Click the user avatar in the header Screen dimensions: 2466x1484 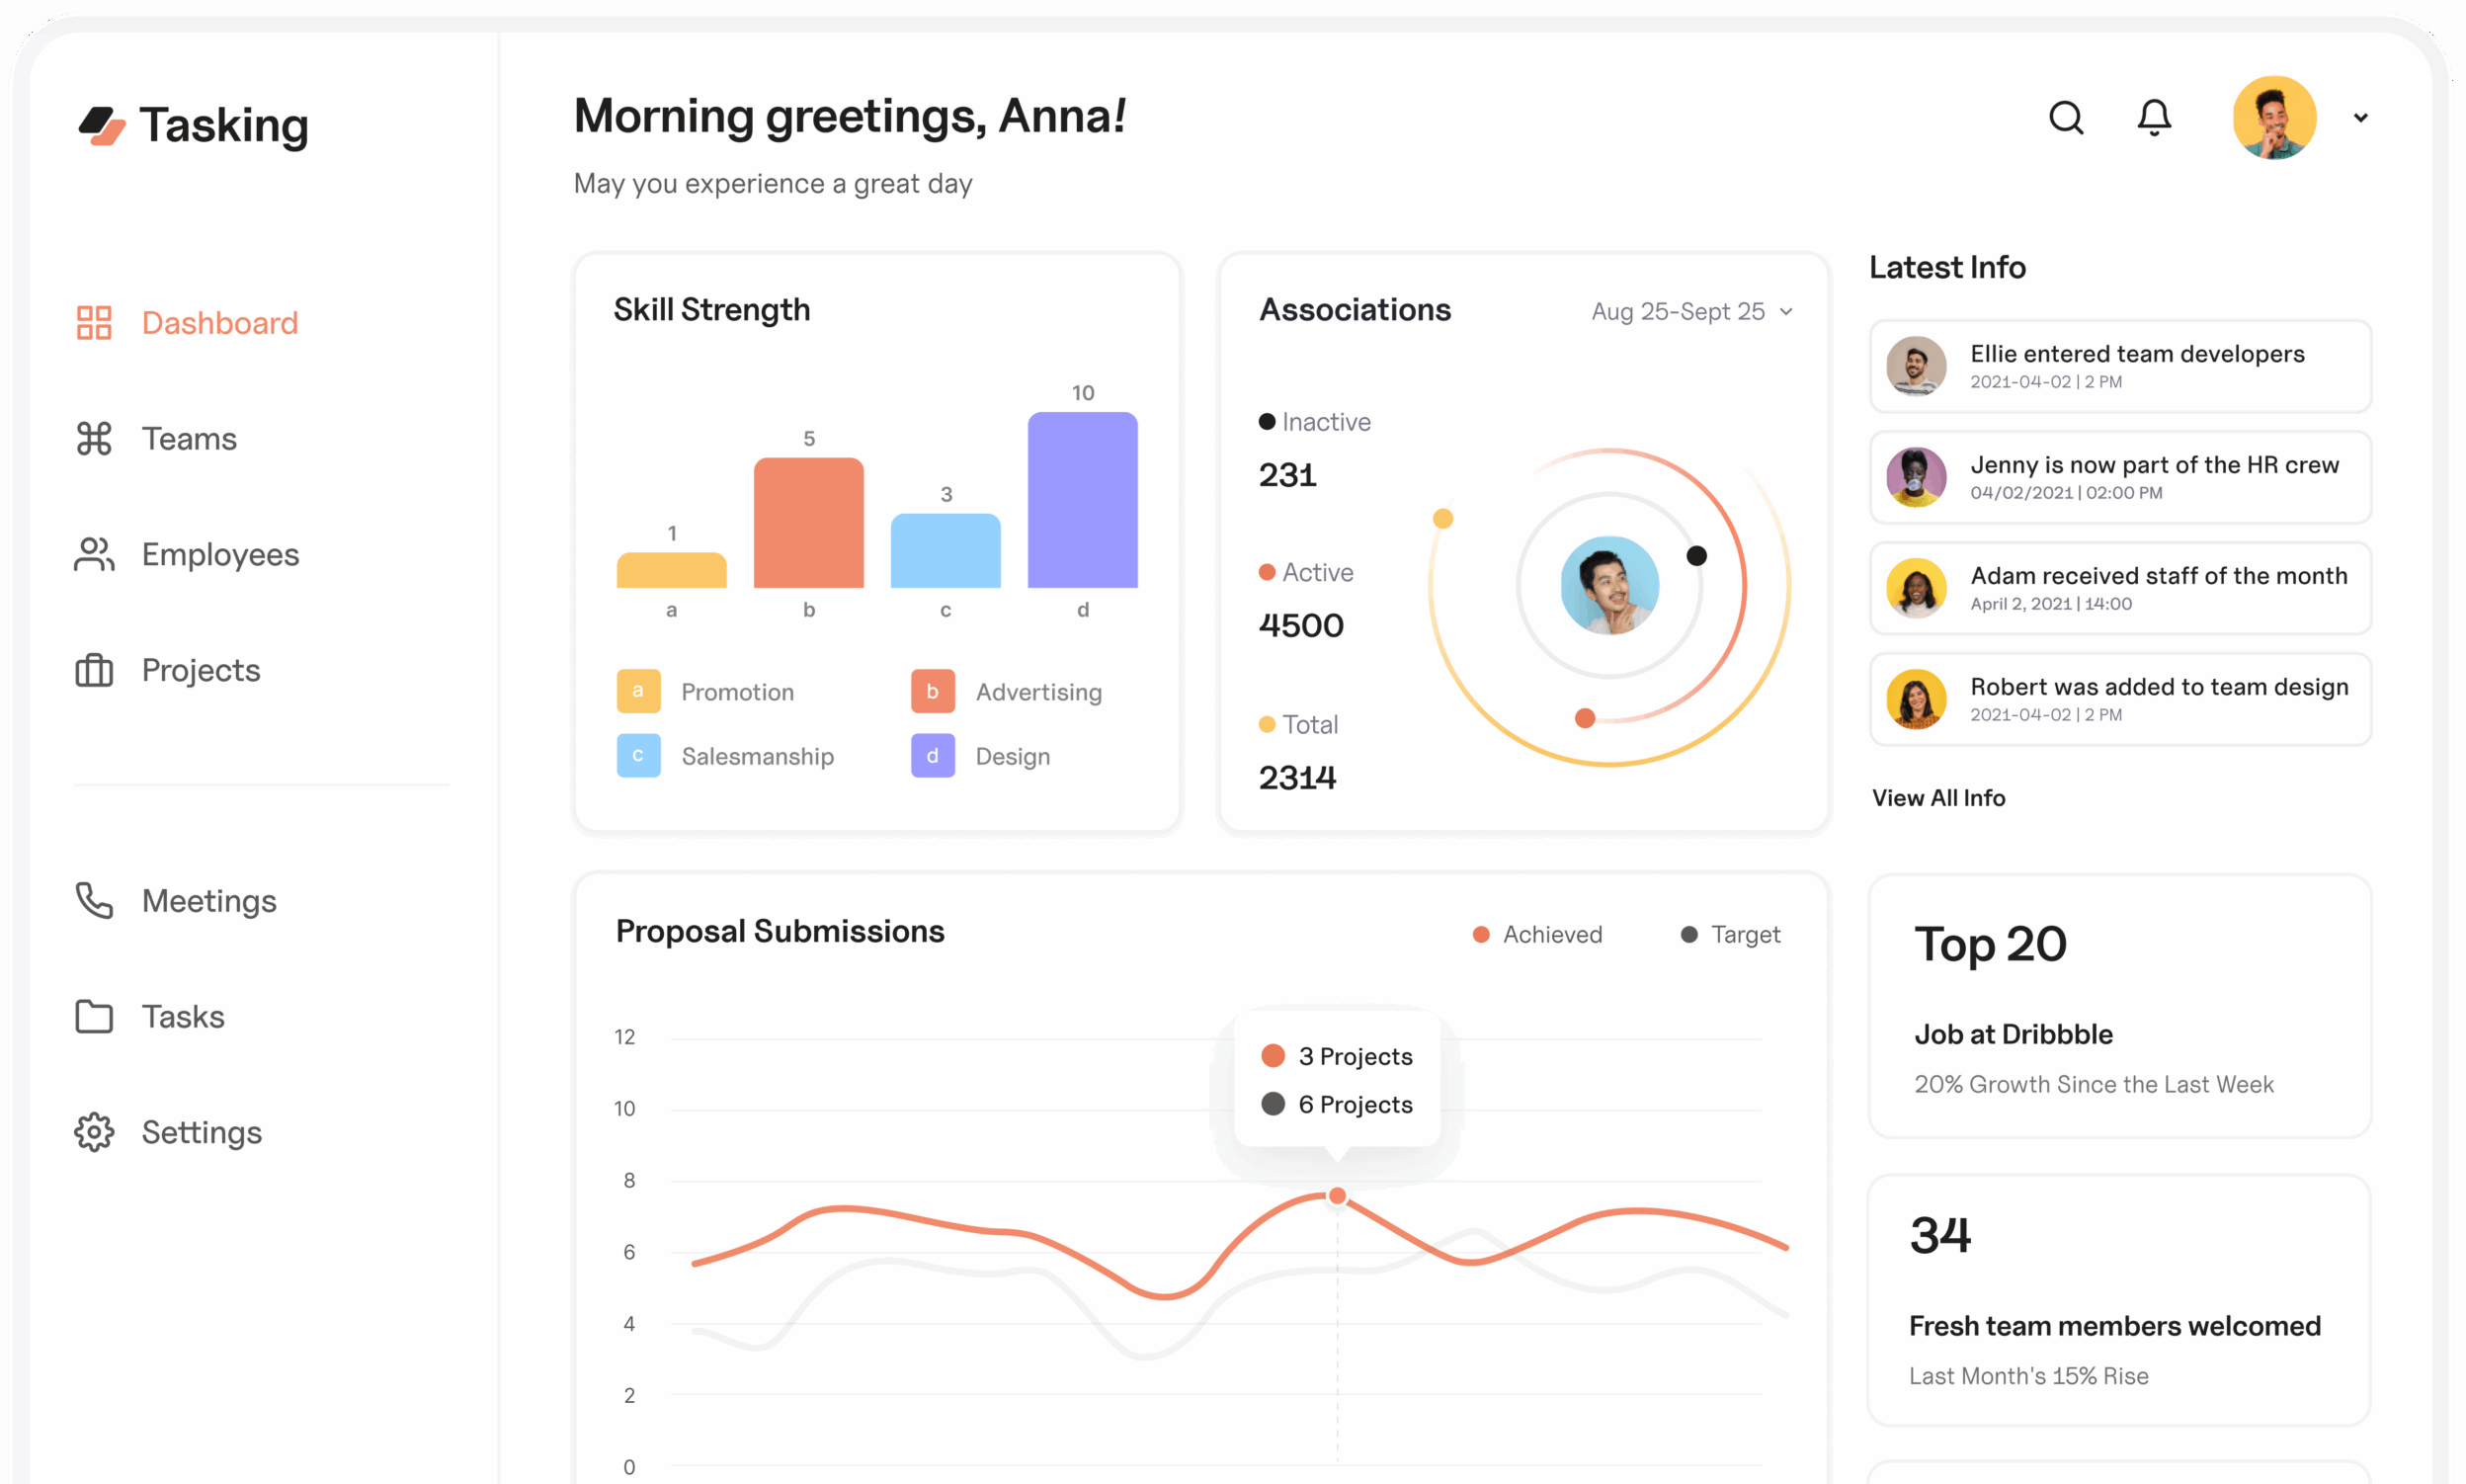click(x=2273, y=118)
